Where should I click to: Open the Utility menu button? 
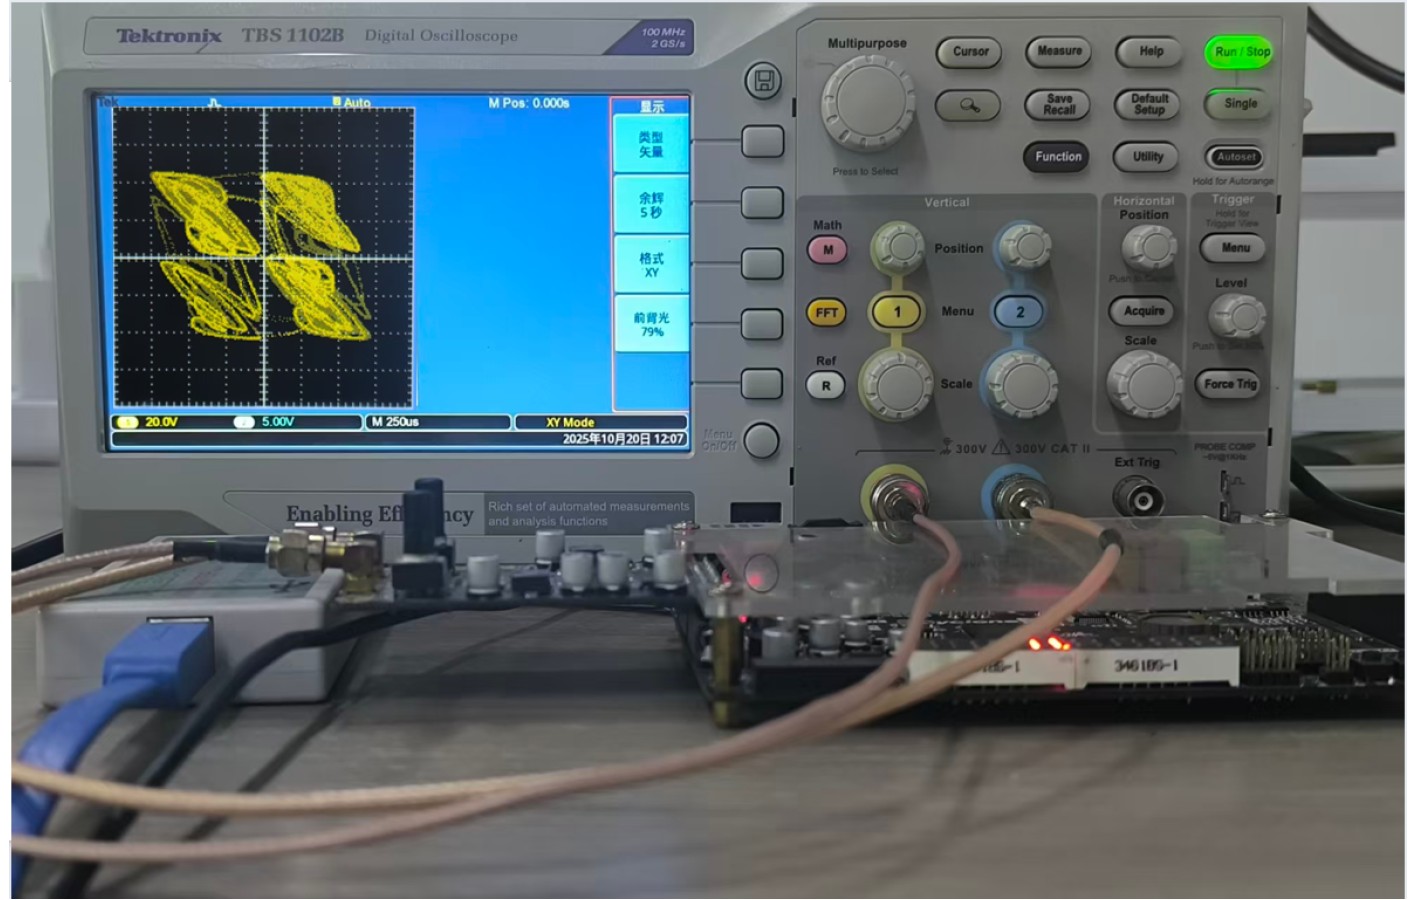(1148, 157)
